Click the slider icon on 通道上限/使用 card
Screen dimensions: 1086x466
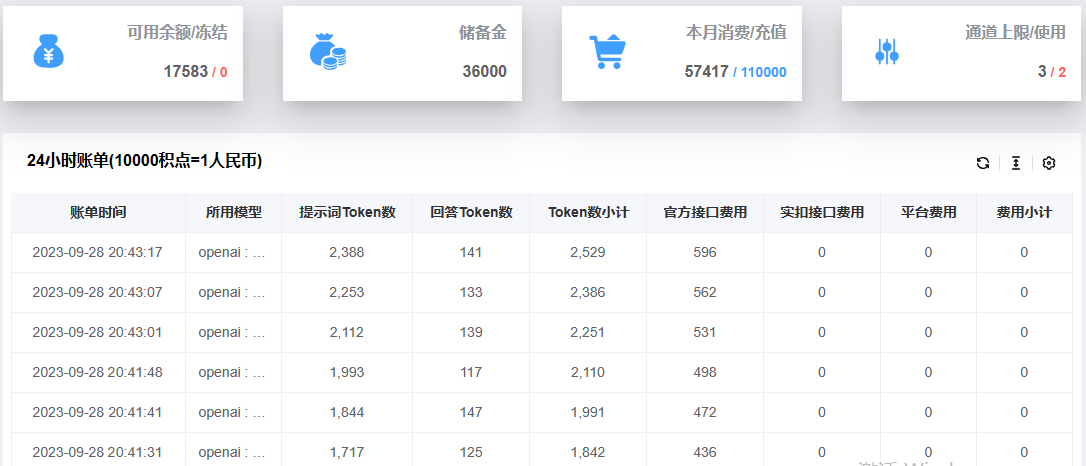coord(887,51)
